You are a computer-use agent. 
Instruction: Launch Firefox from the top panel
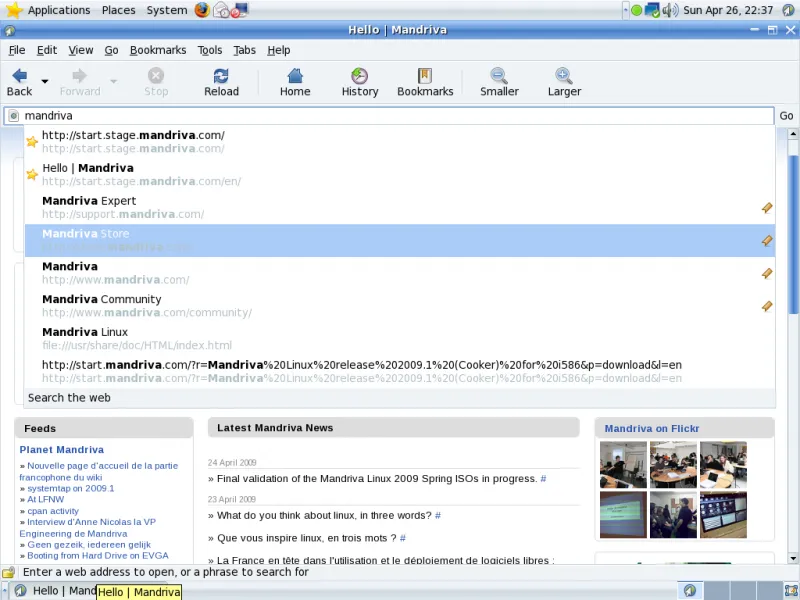tap(202, 10)
